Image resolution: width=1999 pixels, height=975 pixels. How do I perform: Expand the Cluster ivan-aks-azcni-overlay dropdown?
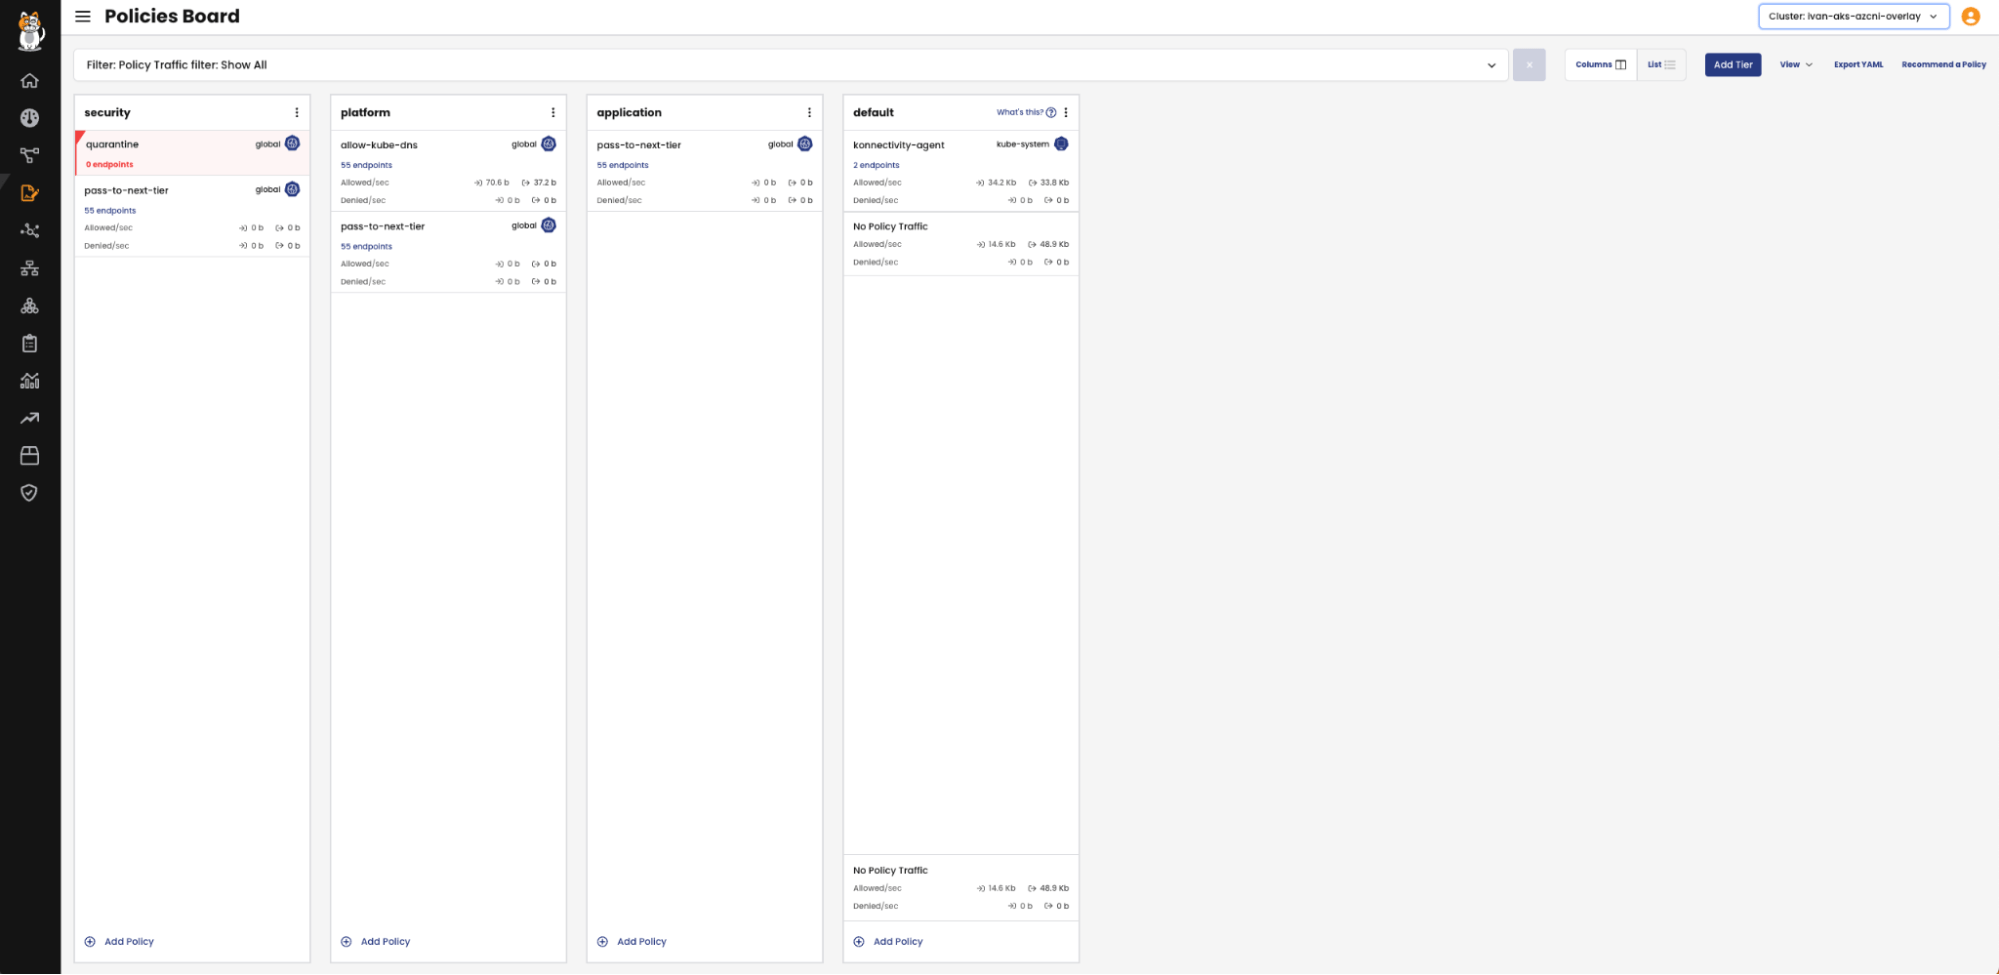tap(1853, 16)
